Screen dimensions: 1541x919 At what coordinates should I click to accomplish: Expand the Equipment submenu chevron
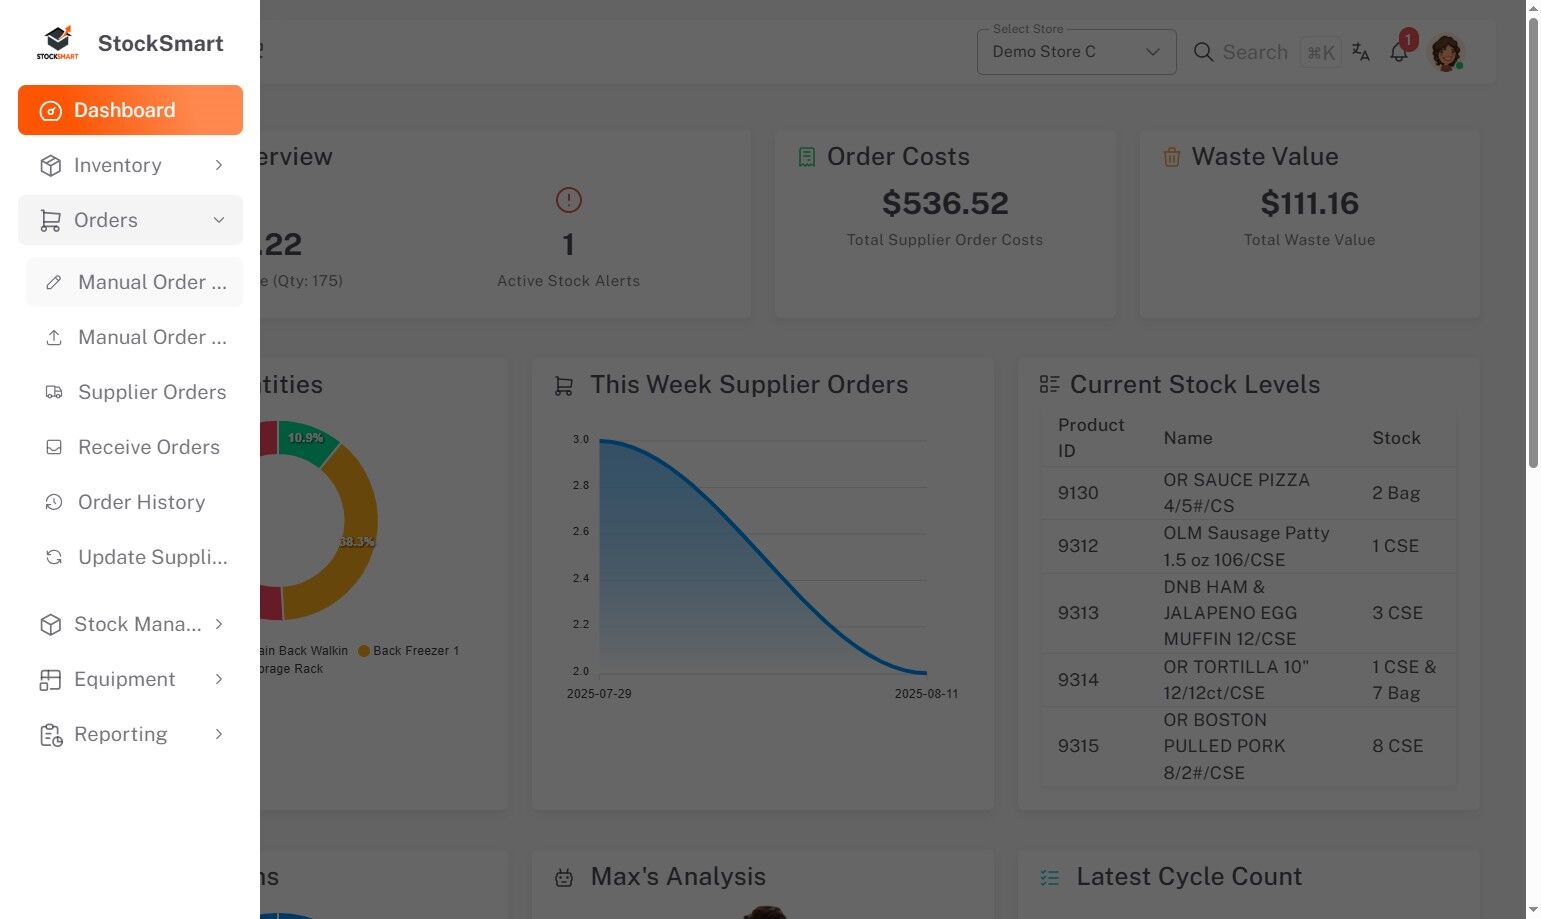pyautogui.click(x=219, y=679)
